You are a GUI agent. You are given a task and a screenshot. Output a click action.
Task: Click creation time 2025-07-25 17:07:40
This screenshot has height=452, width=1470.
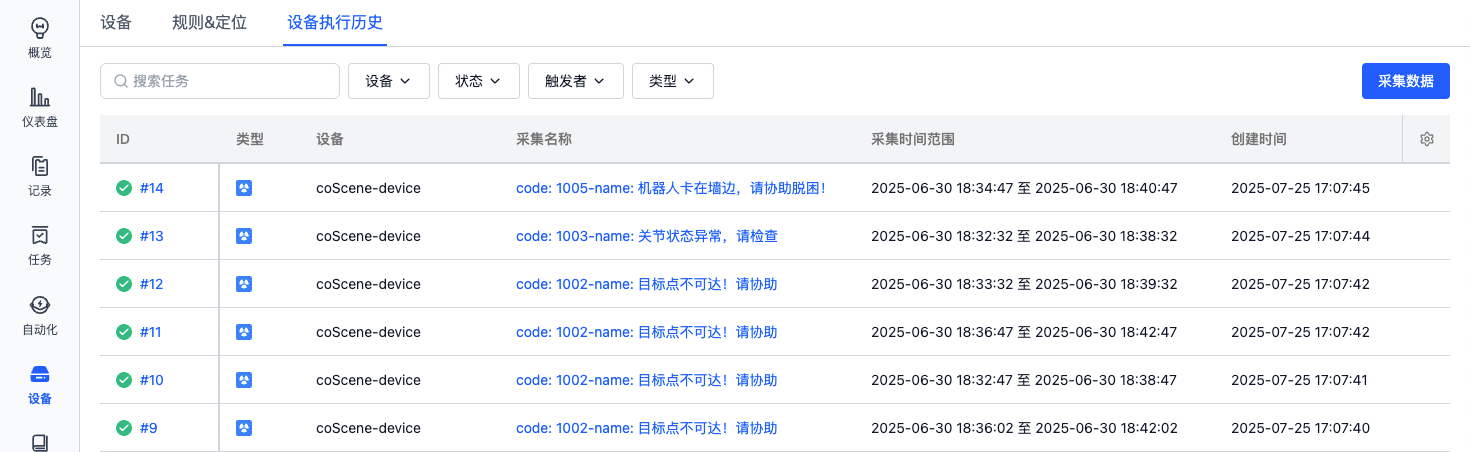coord(1300,428)
